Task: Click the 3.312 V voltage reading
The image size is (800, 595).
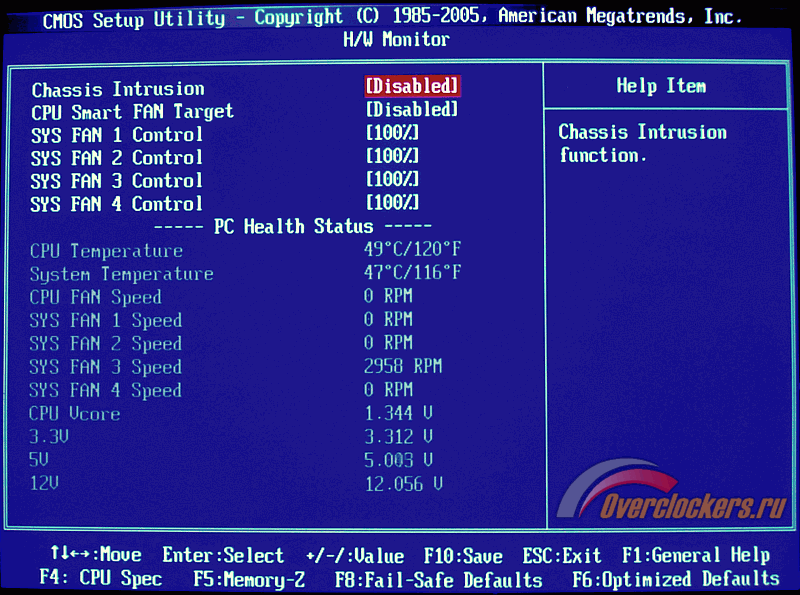Action: (398, 436)
